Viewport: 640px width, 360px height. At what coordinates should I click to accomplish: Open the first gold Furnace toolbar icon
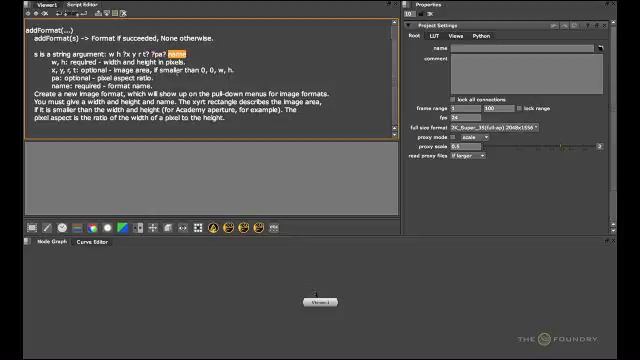pyautogui.click(x=213, y=228)
